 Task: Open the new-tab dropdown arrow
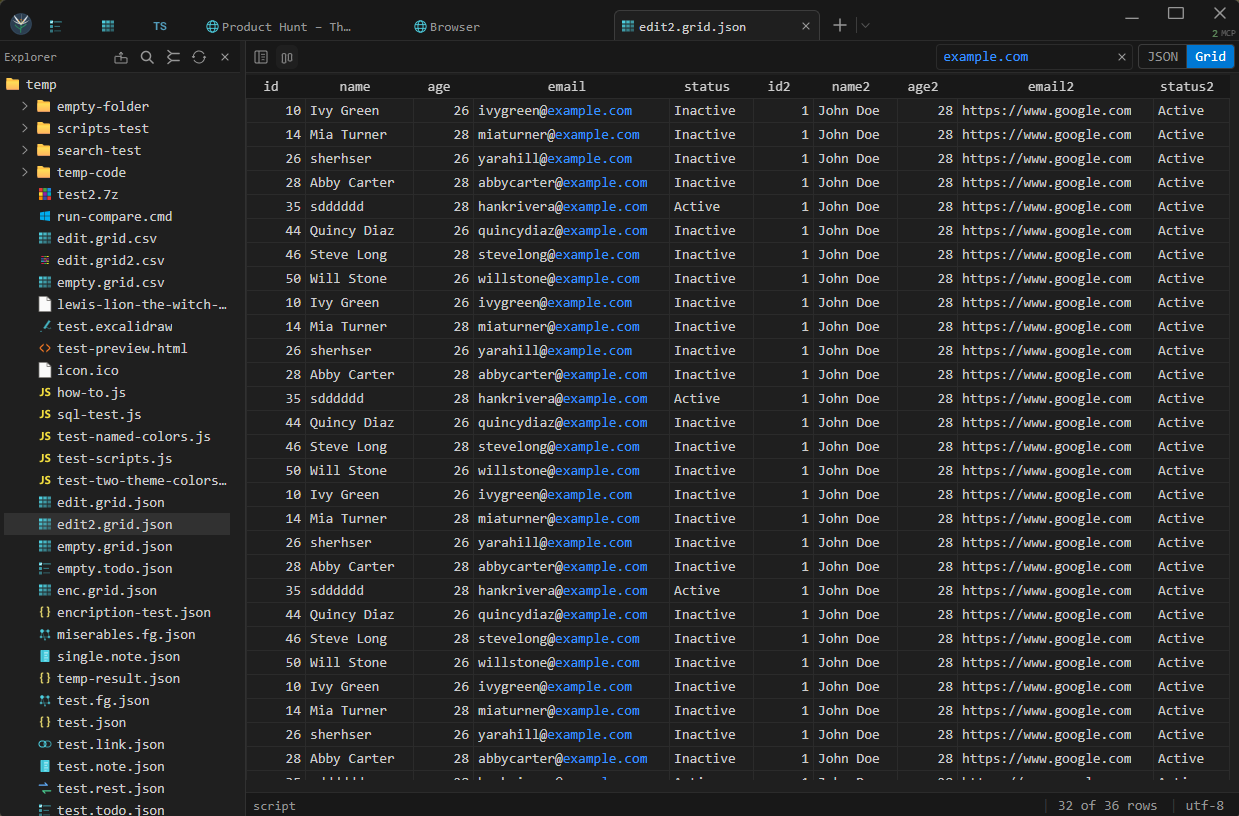point(865,26)
